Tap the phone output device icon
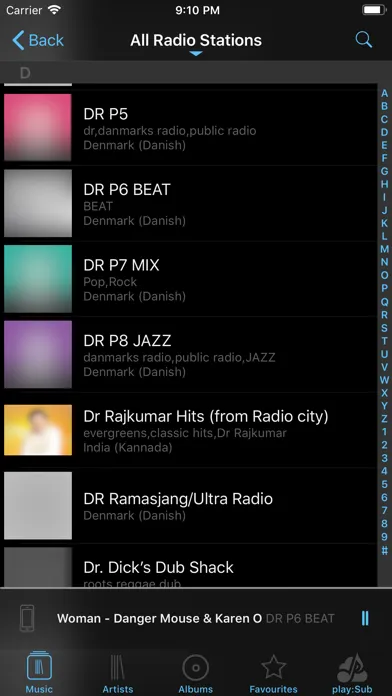The height and width of the screenshot is (696, 392). point(27,618)
